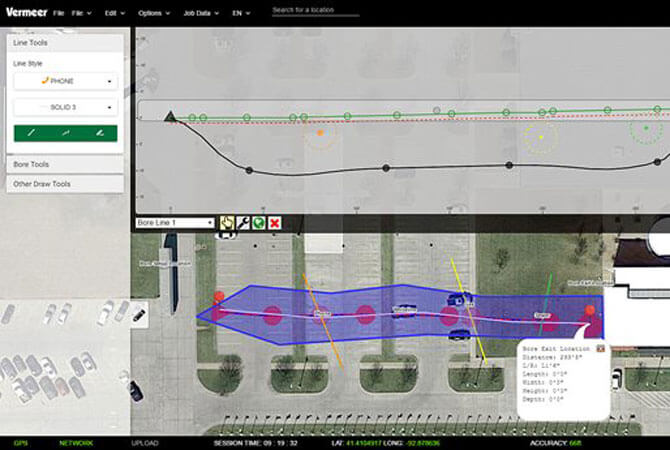Screen dimensions: 670x450
Task: Click the hand pan tool icon
Action: pos(228,222)
